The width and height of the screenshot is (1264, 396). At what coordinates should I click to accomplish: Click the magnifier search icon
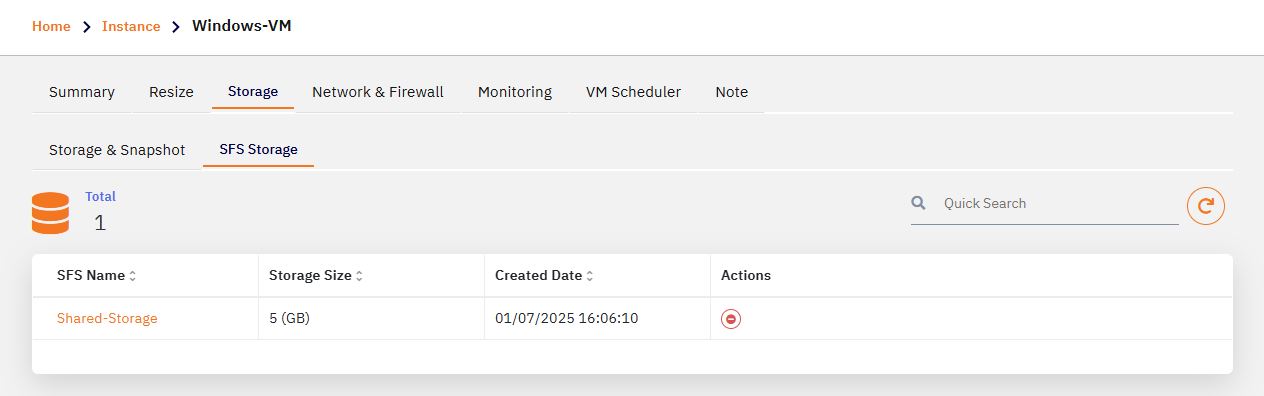tap(918, 203)
